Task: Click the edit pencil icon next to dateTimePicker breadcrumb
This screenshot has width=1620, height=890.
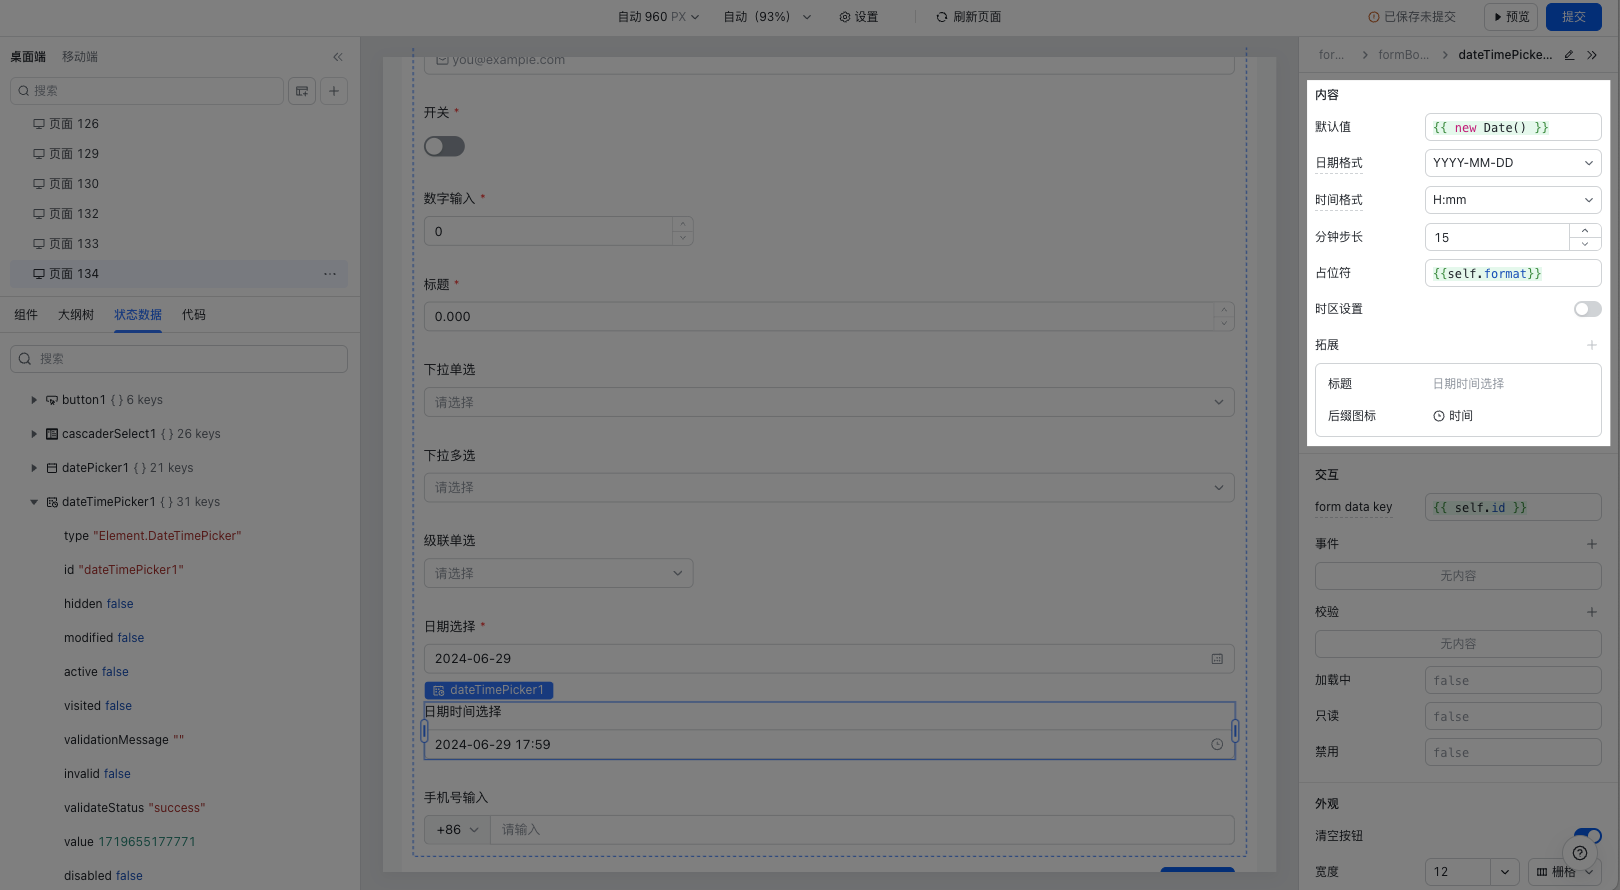Action: click(1569, 55)
